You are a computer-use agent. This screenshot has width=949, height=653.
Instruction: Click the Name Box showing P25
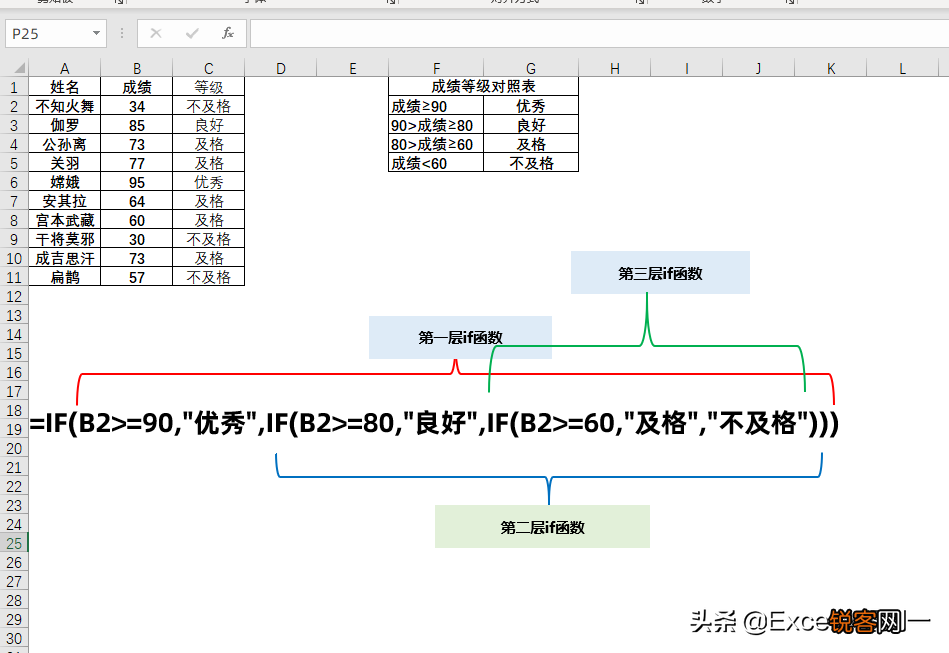[56, 33]
